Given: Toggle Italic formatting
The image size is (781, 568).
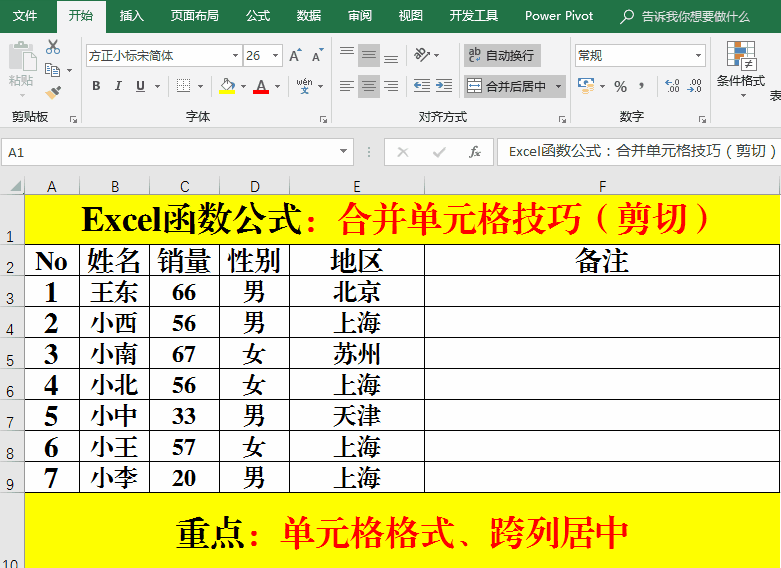Looking at the screenshot, I should pyautogui.click(x=118, y=87).
